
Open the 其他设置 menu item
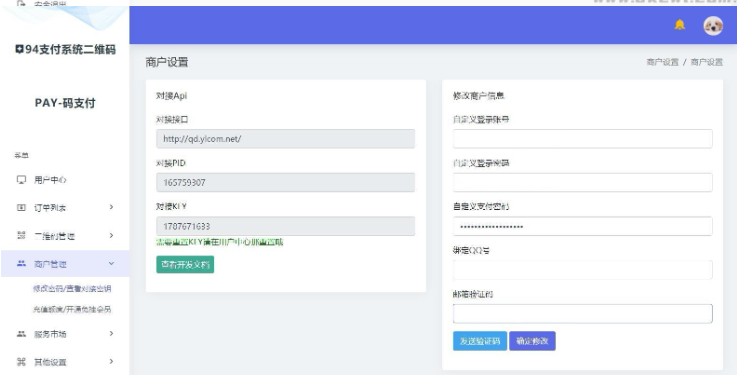[65, 362]
